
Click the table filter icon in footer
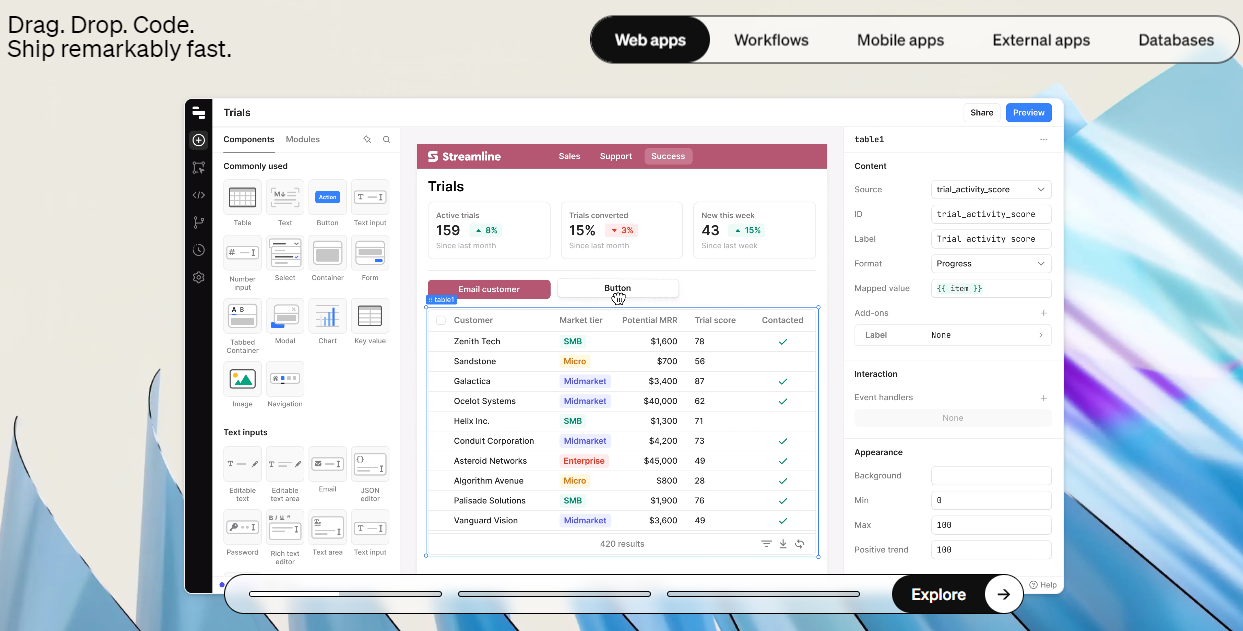click(766, 544)
